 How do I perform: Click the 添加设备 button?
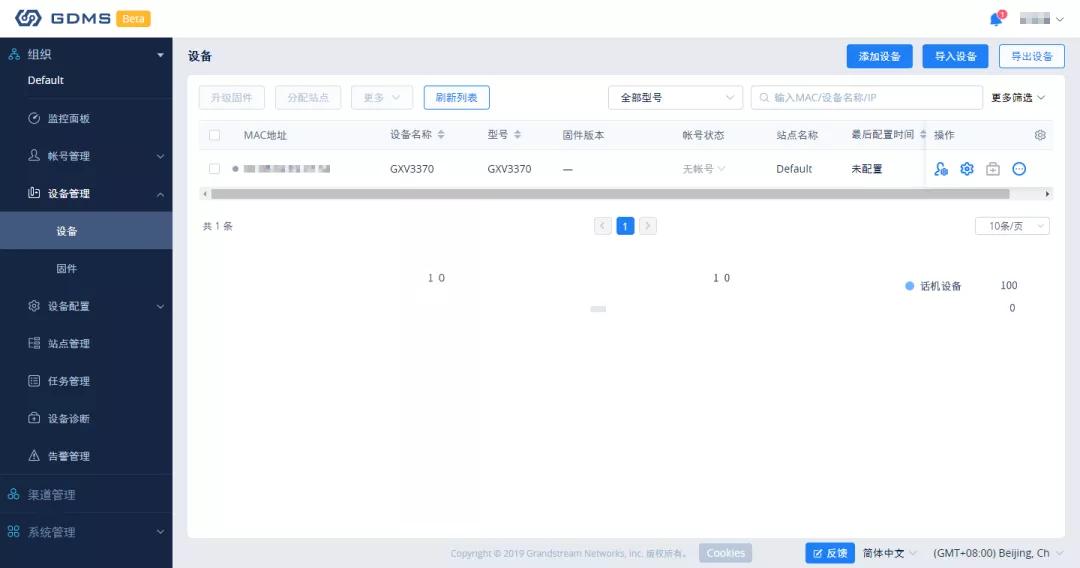880,56
